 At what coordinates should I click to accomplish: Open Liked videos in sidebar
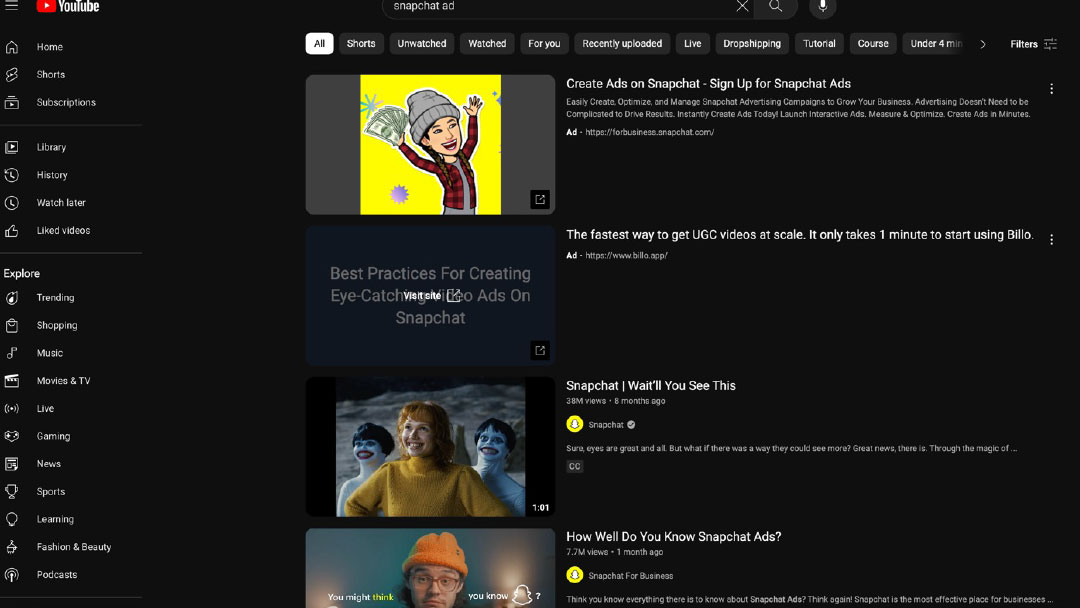(x=63, y=231)
